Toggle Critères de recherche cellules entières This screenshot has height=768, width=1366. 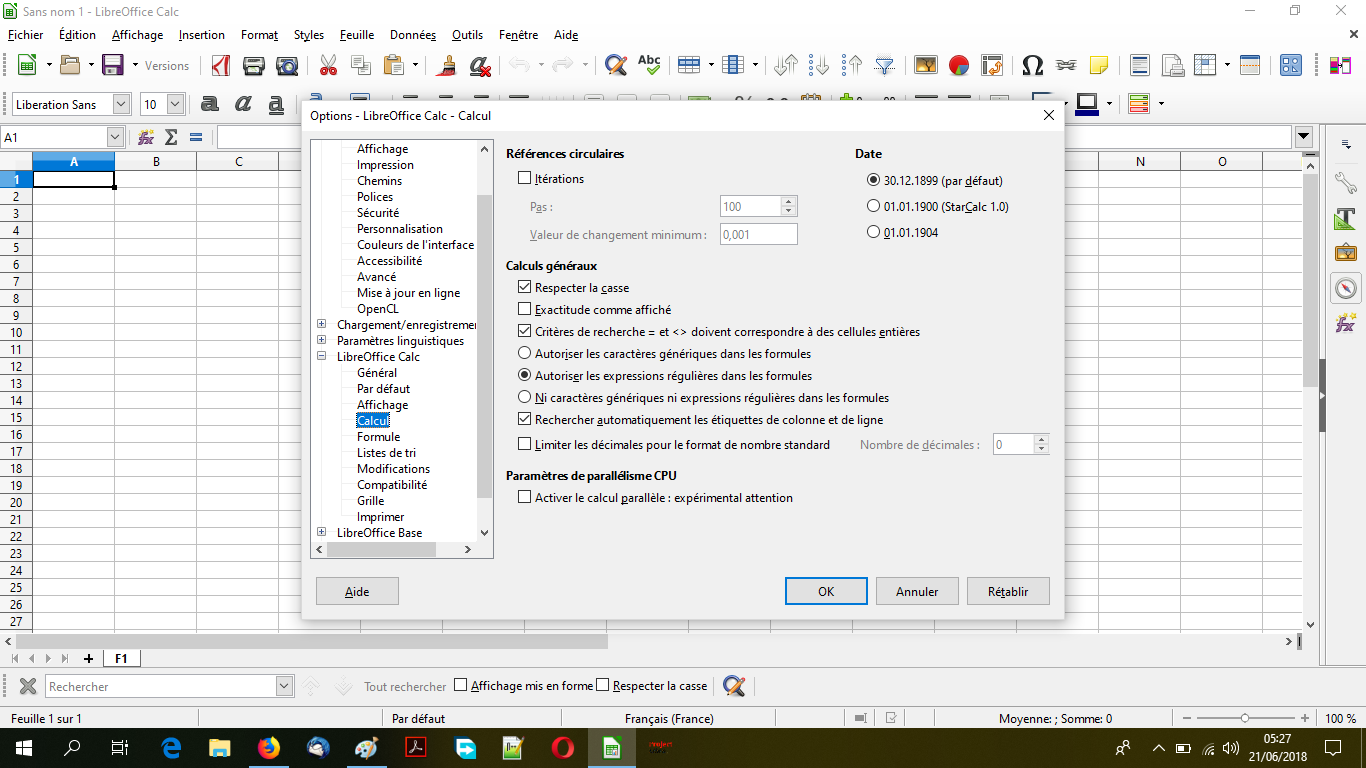[x=525, y=331]
